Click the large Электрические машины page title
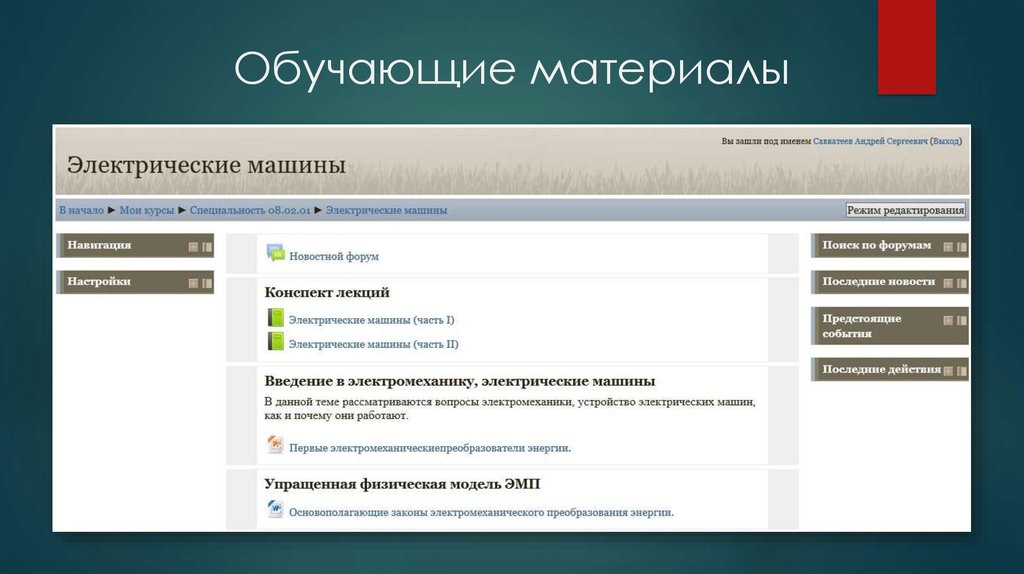Viewport: 1024px width, 574px height. point(206,165)
